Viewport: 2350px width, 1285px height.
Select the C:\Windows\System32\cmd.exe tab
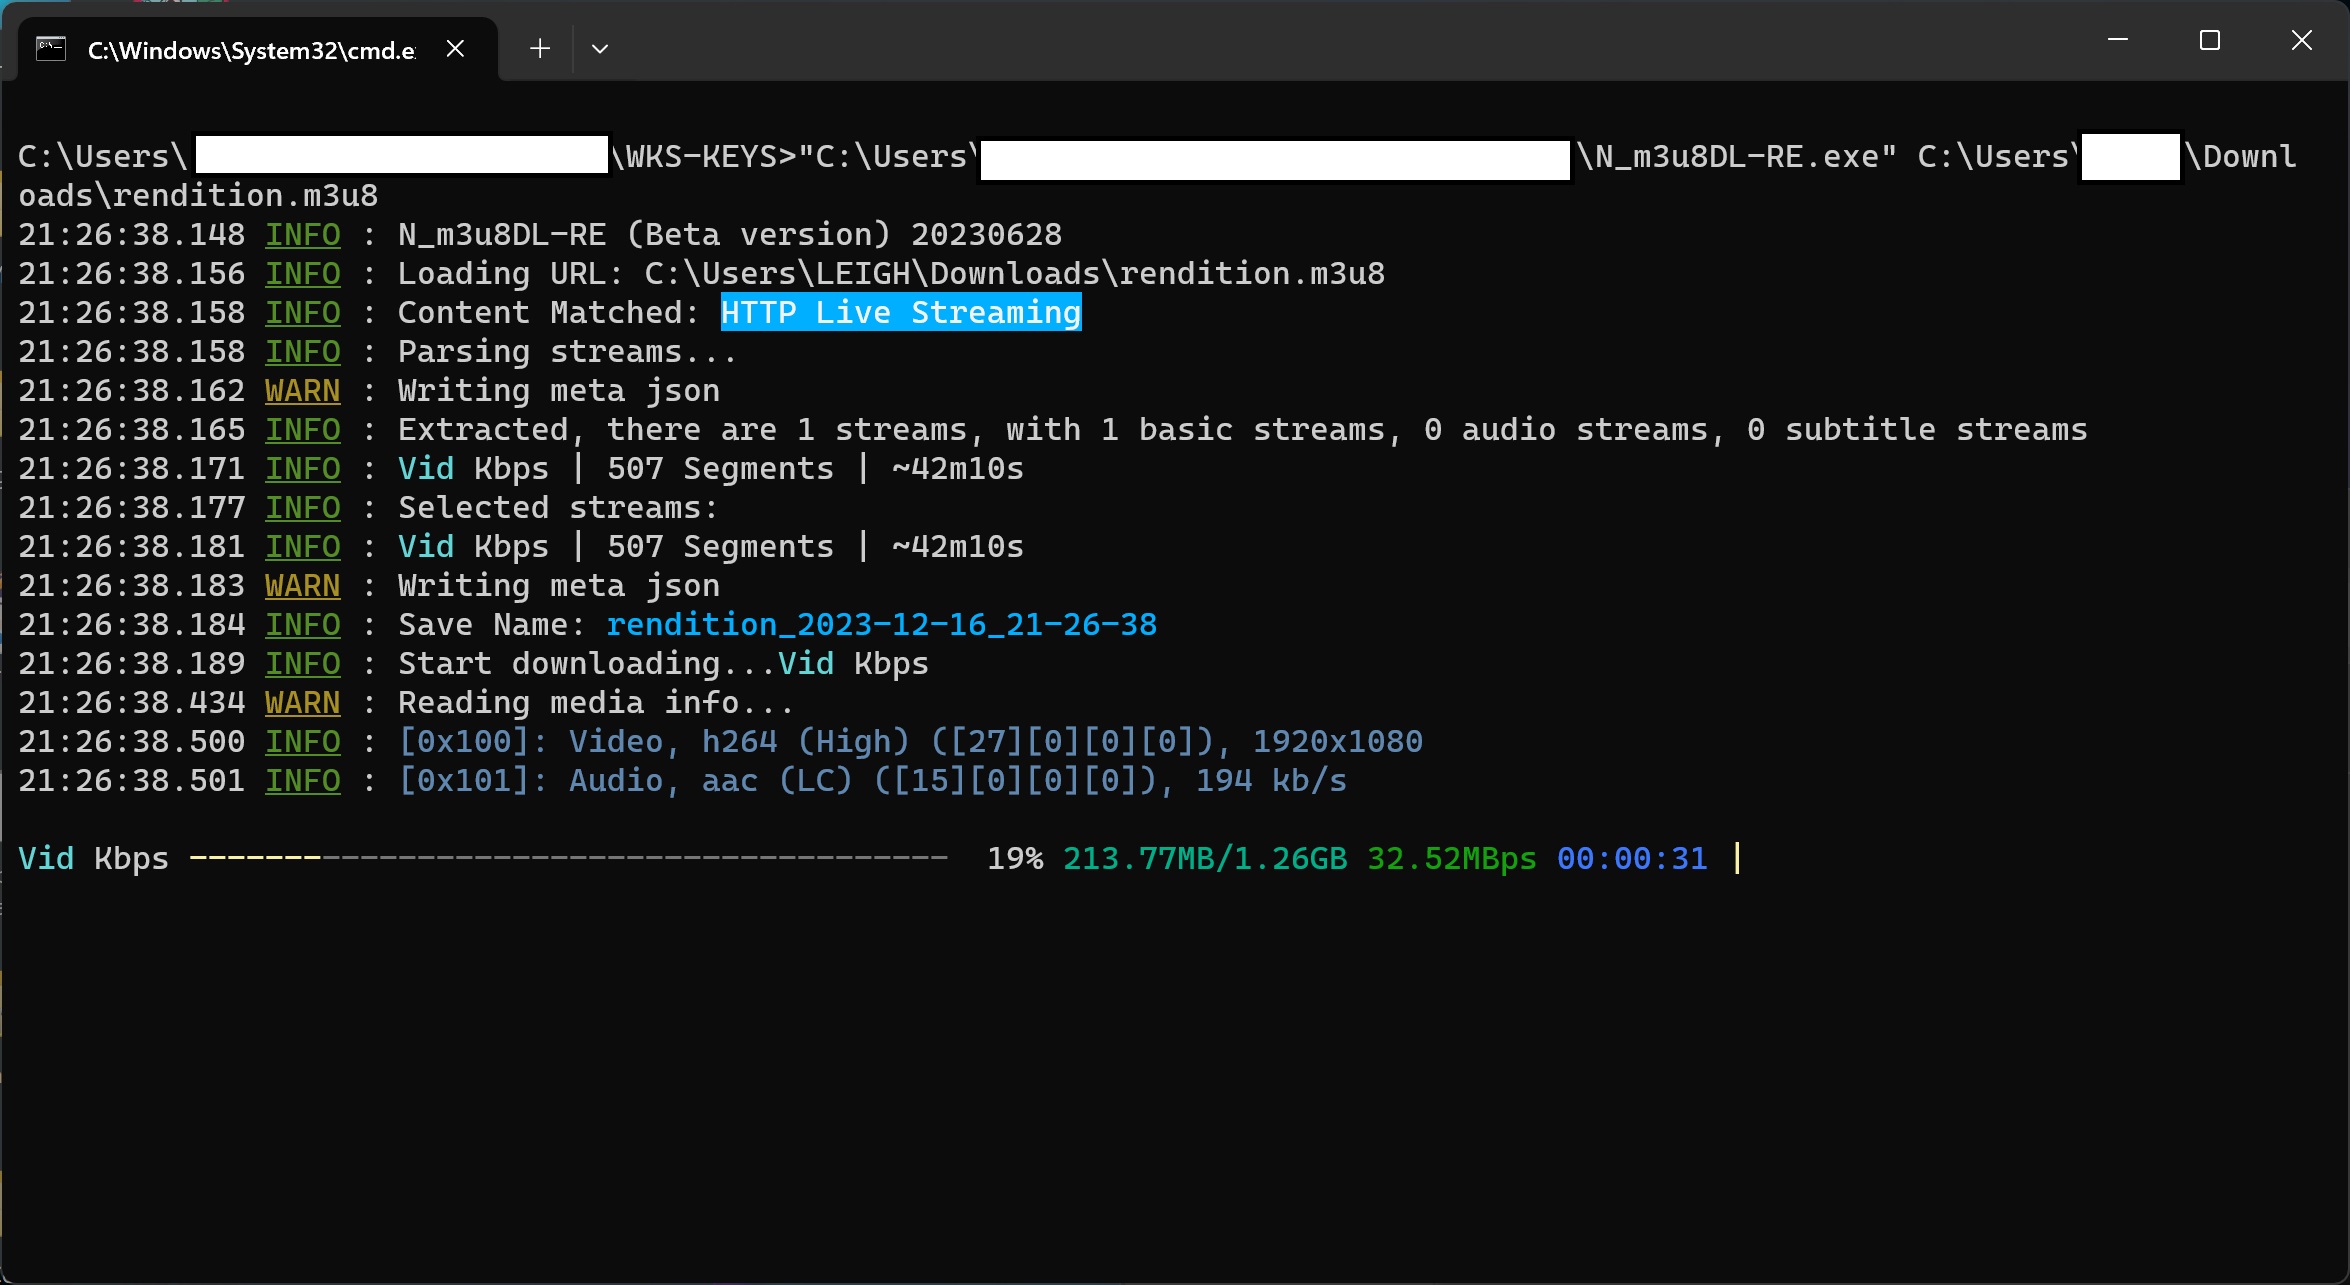[250, 51]
